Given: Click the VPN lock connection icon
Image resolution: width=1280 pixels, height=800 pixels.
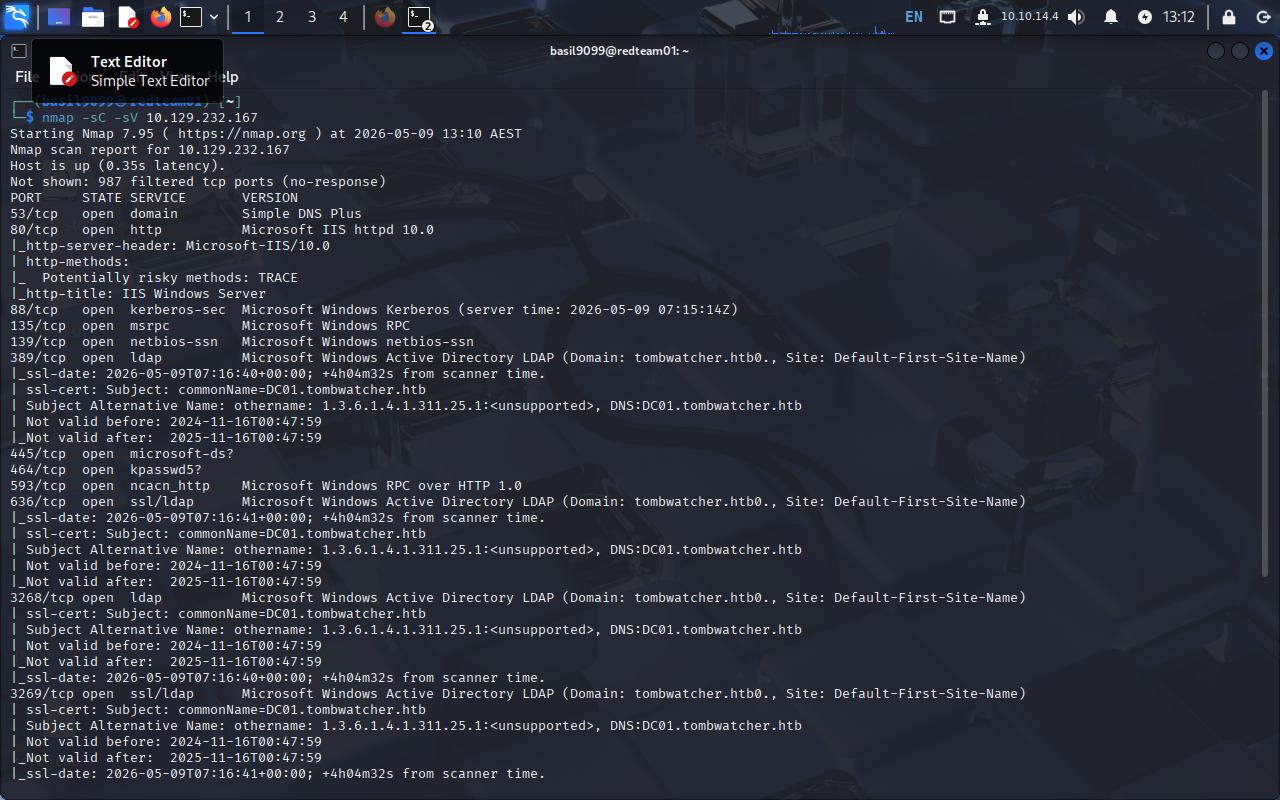Looking at the screenshot, I should 982,17.
